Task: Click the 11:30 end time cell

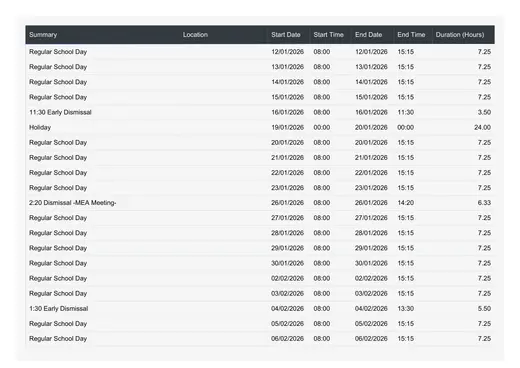Action: [x=406, y=112]
